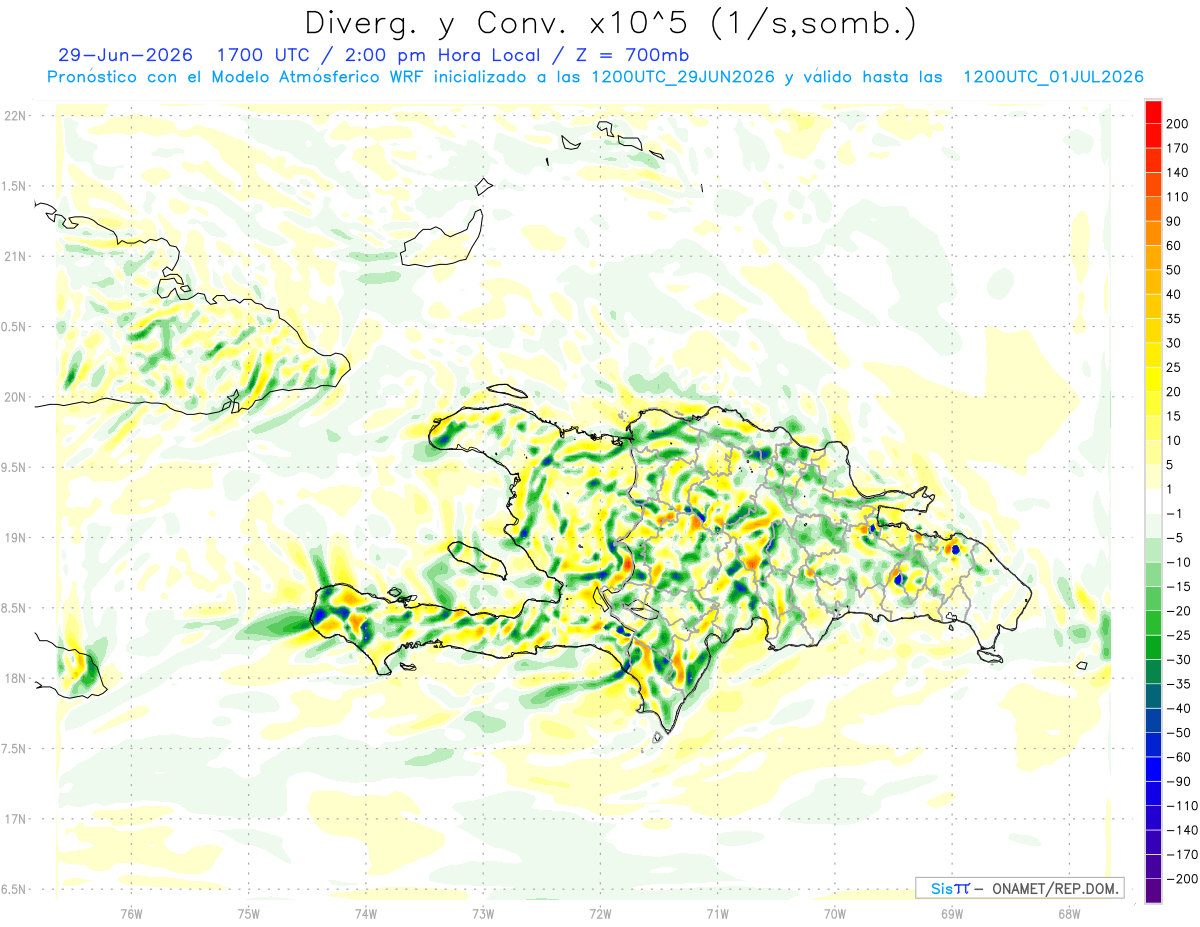The height and width of the screenshot is (927, 1200).
Task: Click the '-5' colorbar value
Action: click(1175, 538)
